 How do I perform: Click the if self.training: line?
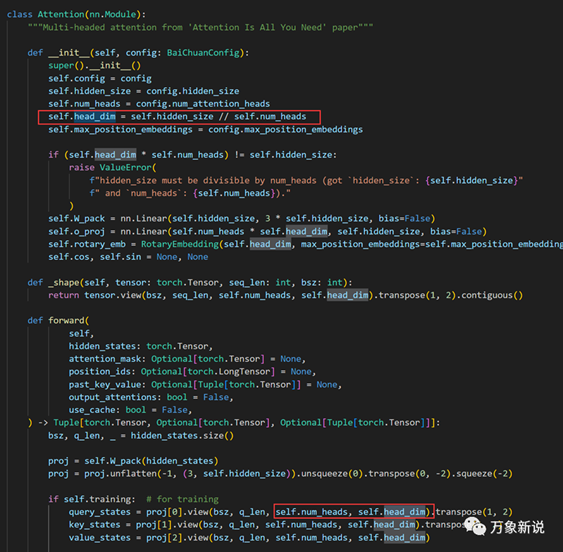tap(133, 499)
